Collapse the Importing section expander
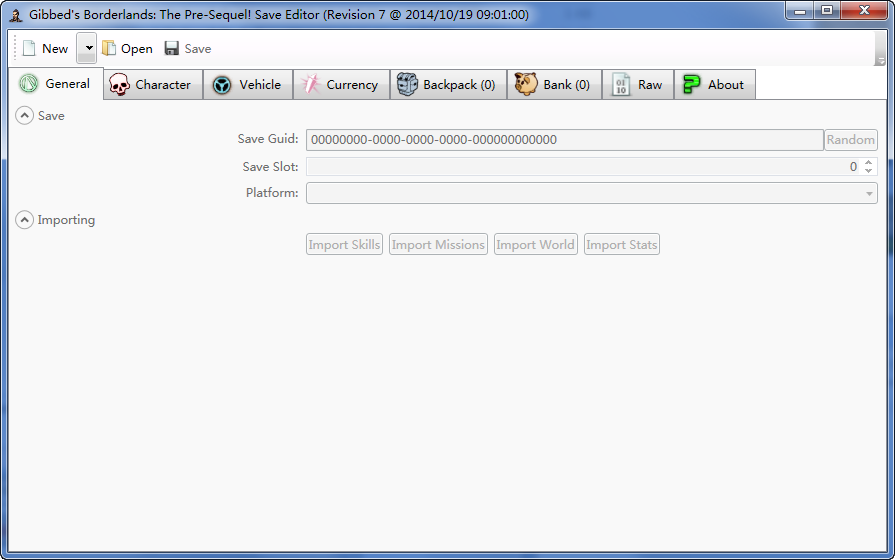 [x=25, y=220]
